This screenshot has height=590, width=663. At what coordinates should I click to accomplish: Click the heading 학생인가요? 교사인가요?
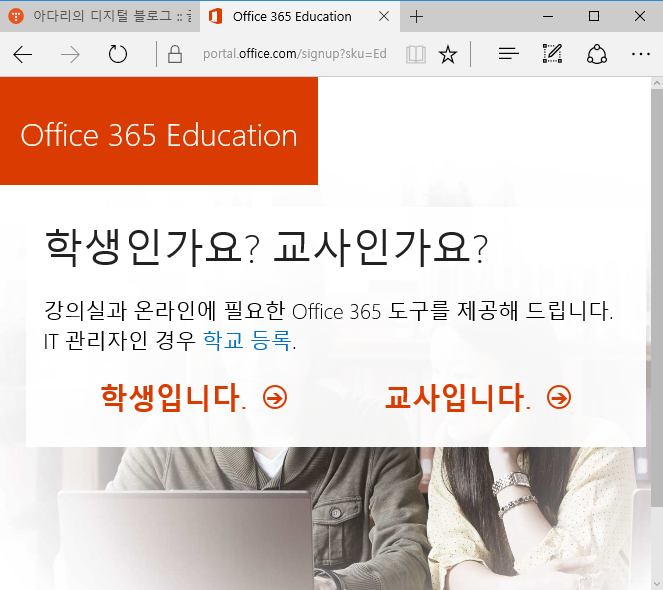[266, 247]
